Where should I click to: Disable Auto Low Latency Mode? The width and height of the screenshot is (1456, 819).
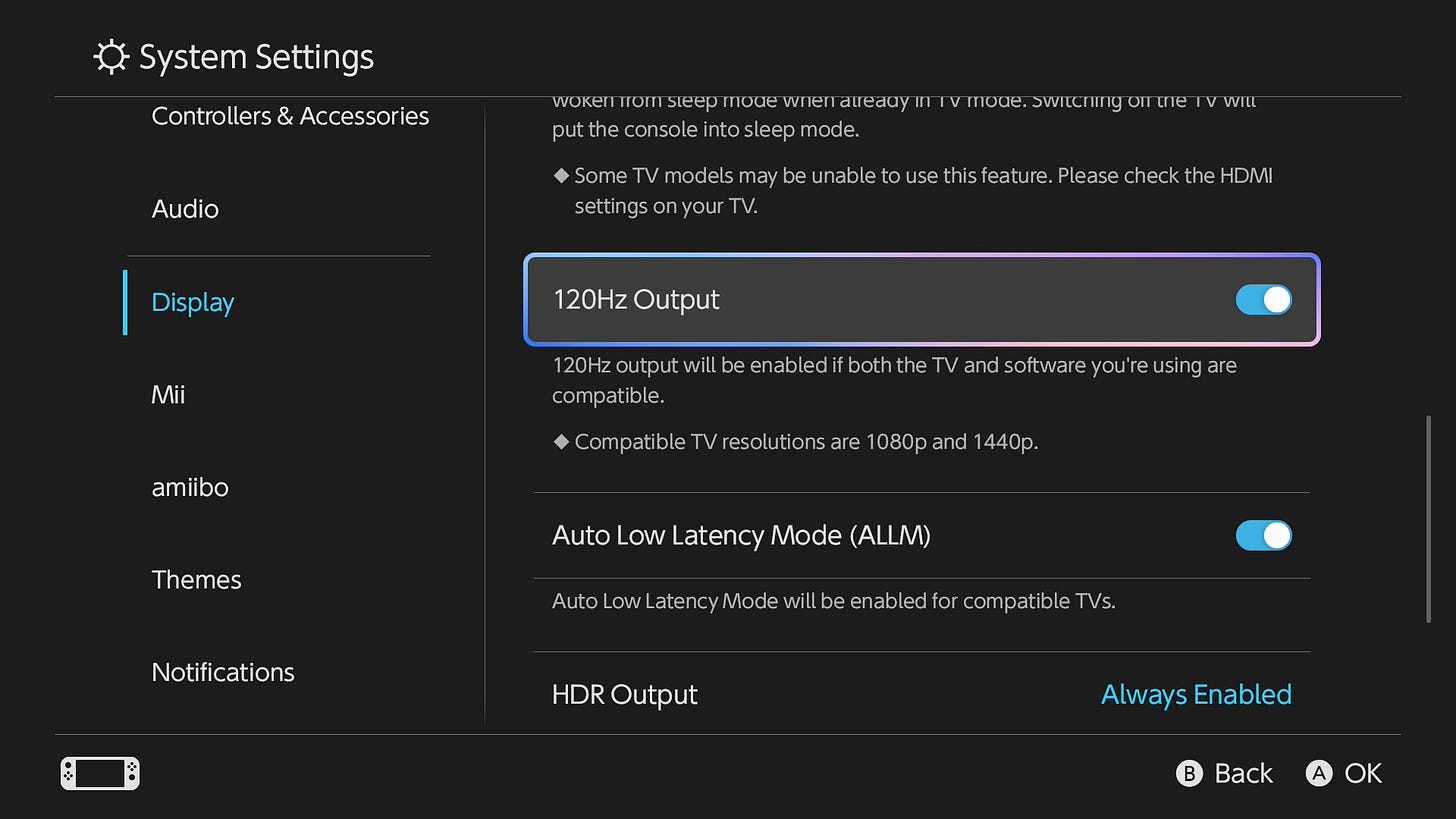pyautogui.click(x=1263, y=535)
